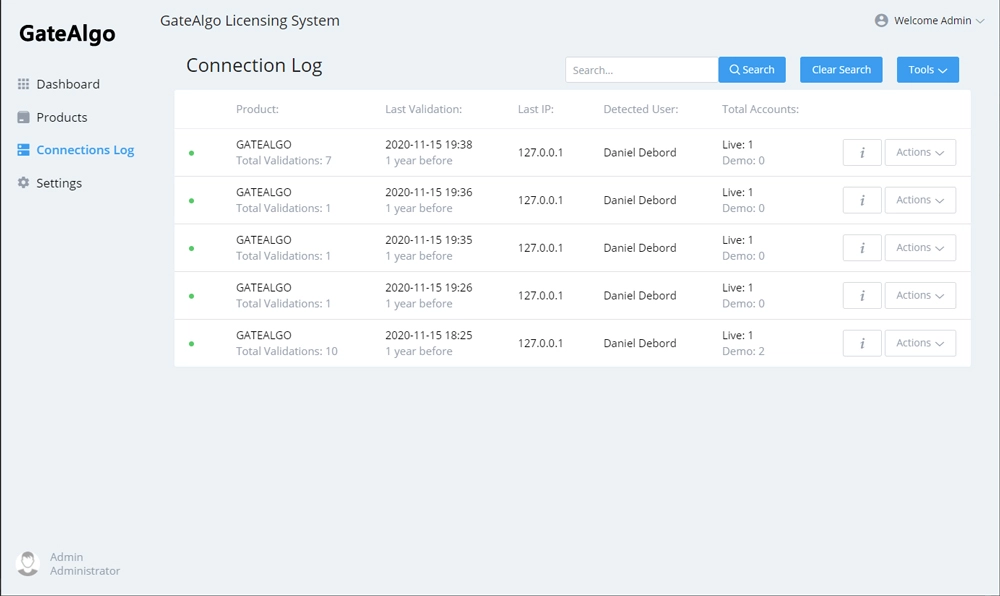Click the '2020-11-15 19:38' timestamp
Image resolution: width=1000 pixels, height=596 pixels.
[x=429, y=145]
